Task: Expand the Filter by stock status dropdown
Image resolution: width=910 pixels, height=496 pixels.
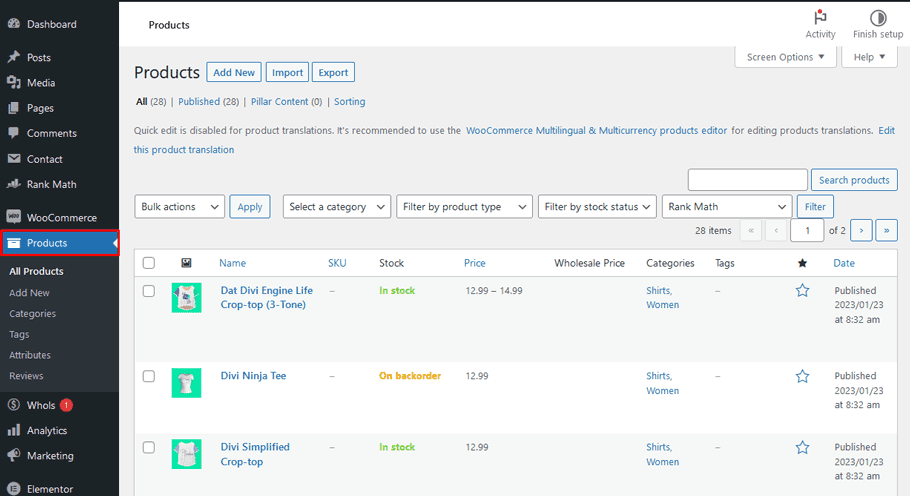Action: point(597,207)
